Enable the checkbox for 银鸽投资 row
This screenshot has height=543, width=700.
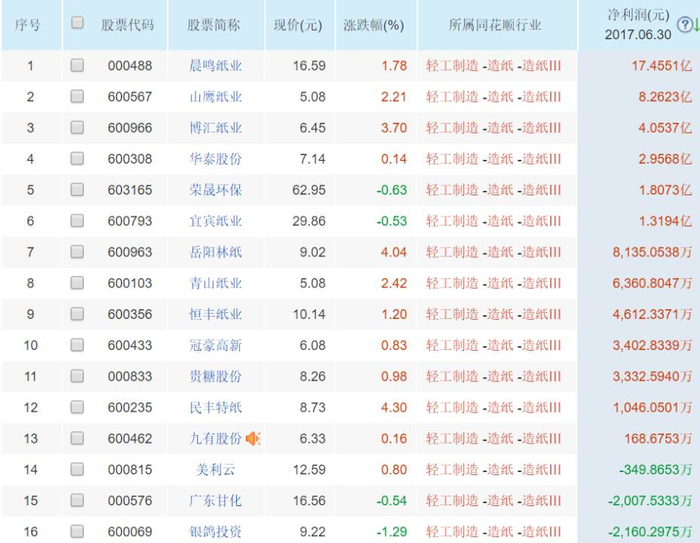tap(77, 531)
